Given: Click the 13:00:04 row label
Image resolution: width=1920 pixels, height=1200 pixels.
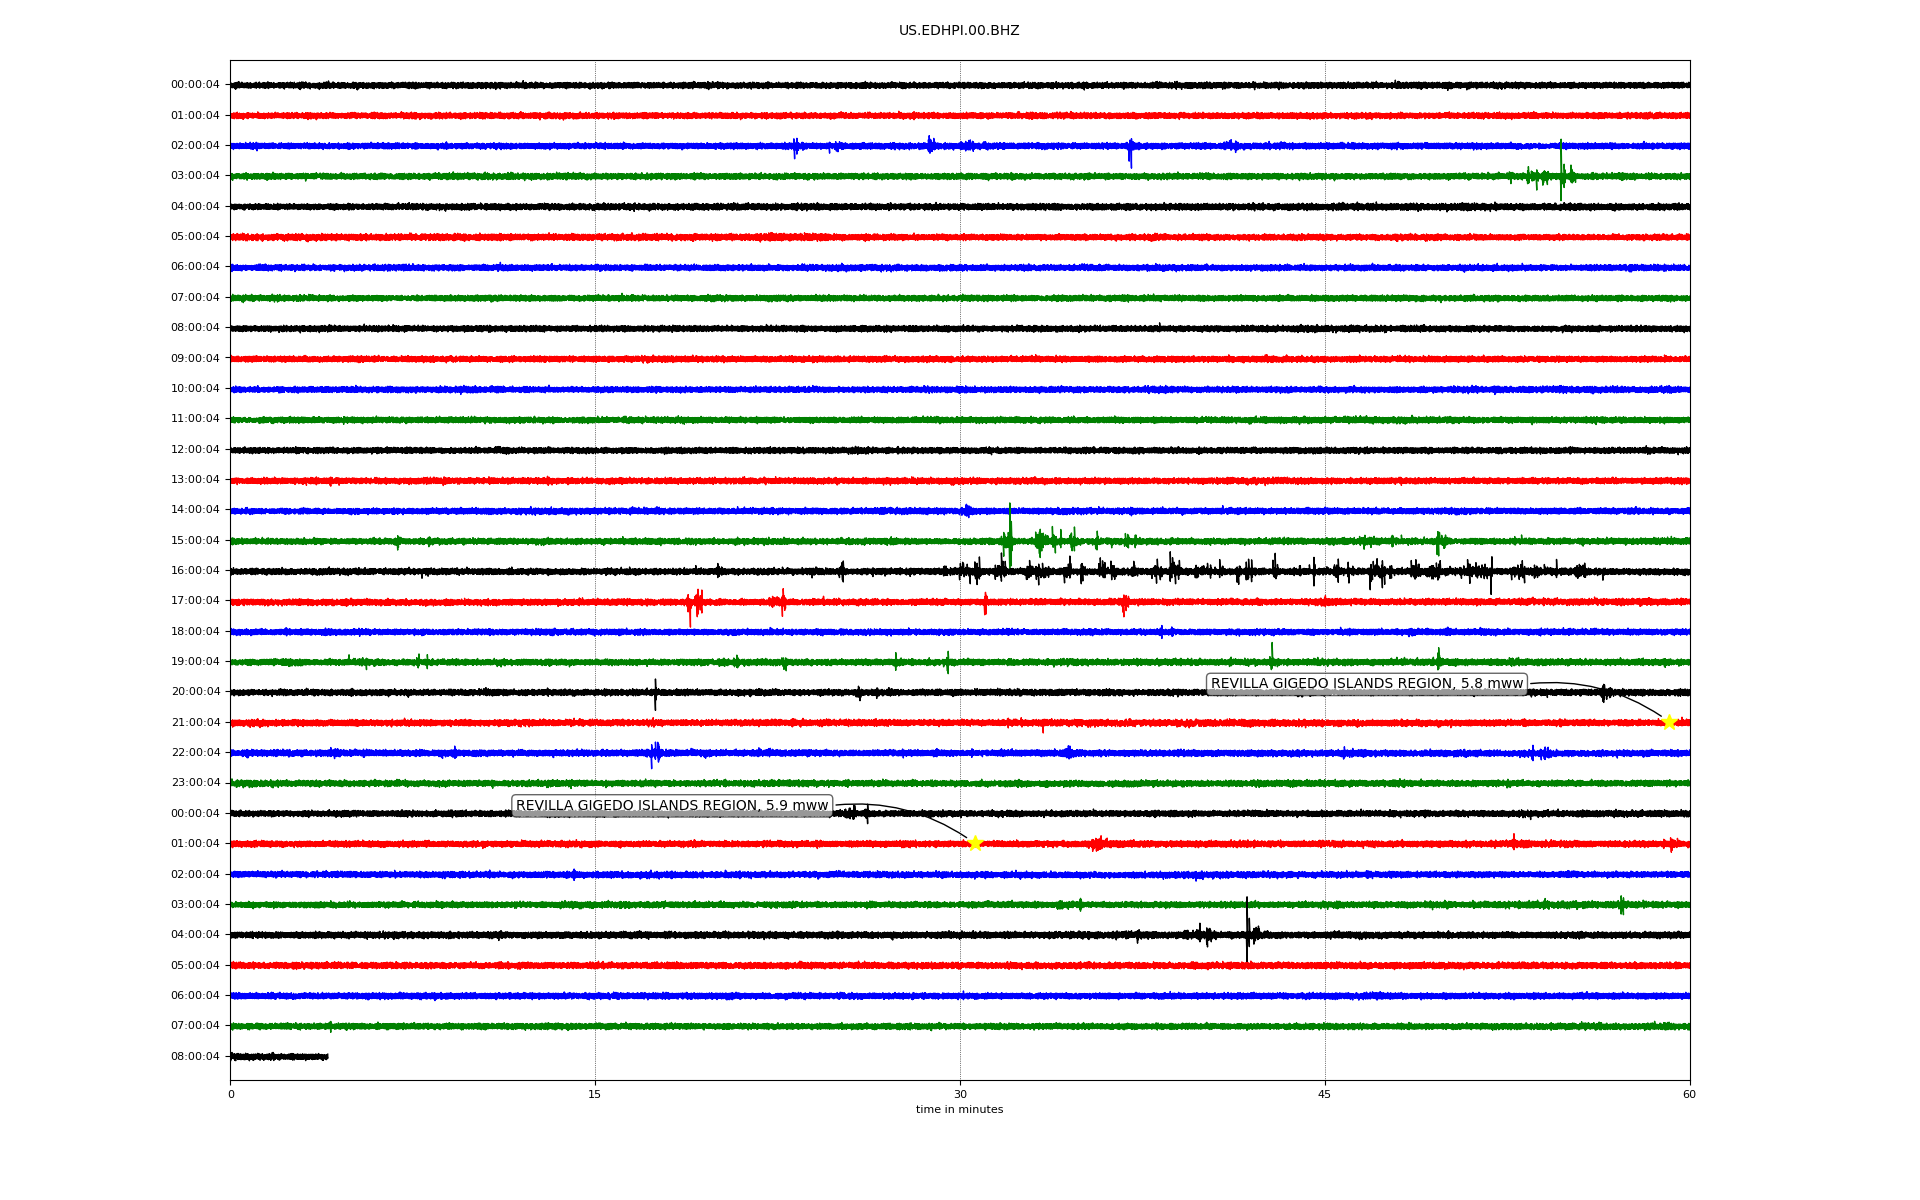Looking at the screenshot, I should click(x=195, y=480).
